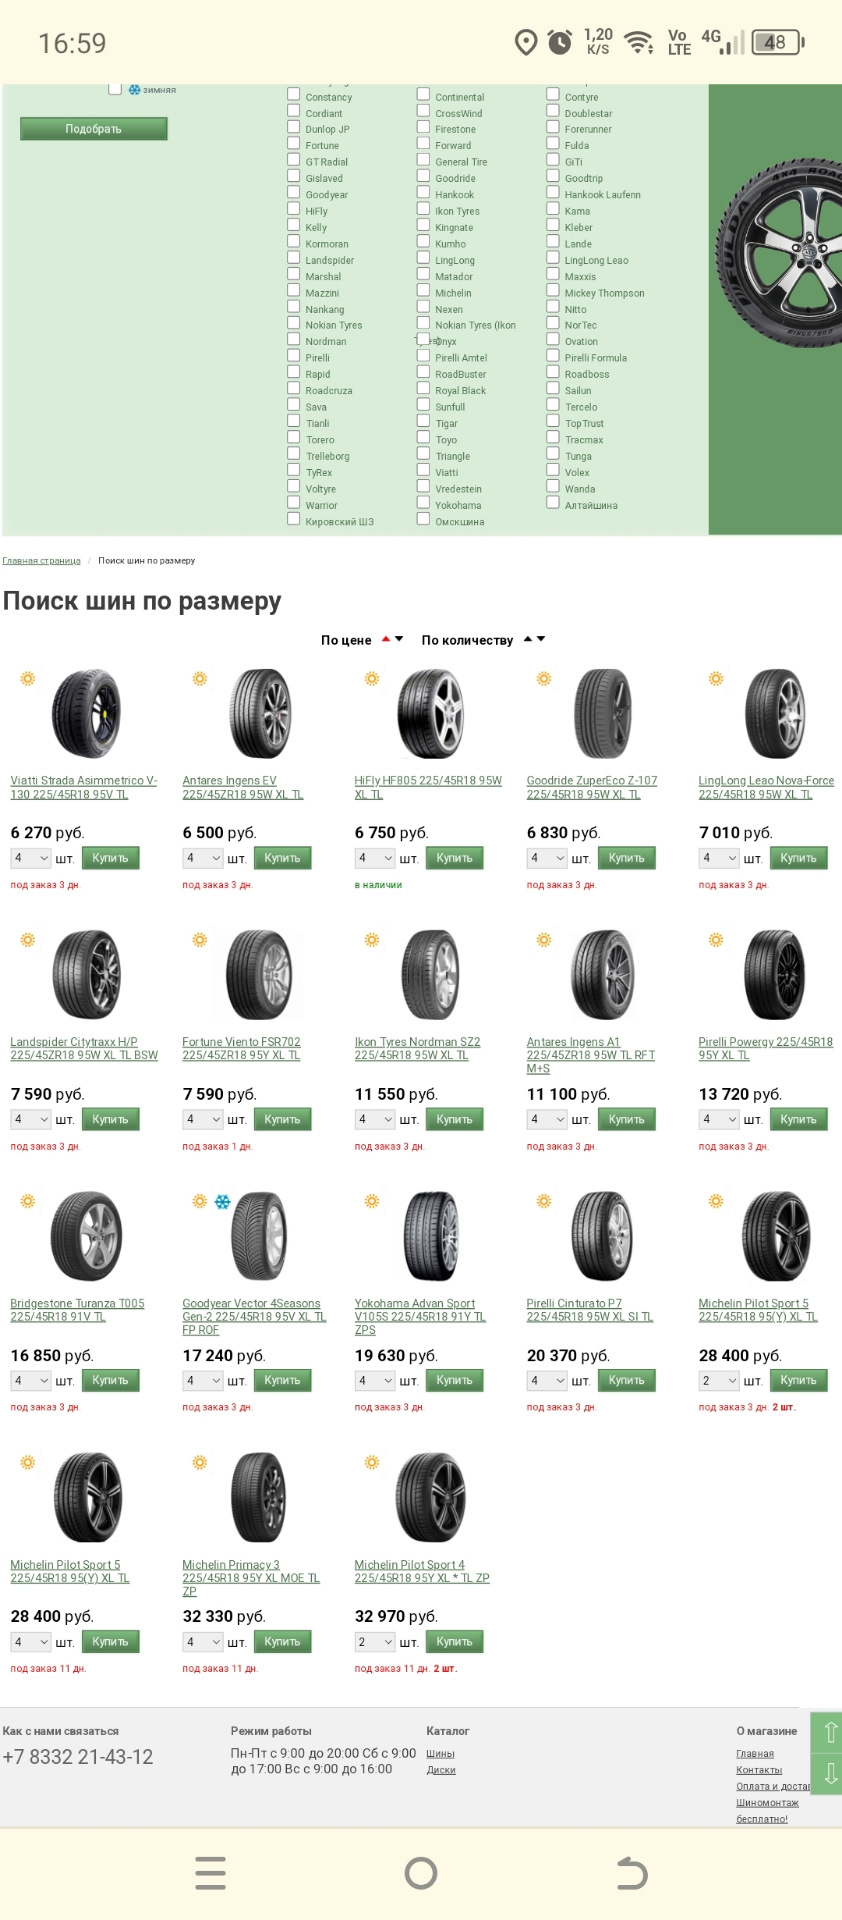Click the summer sun icon on Viatti Strada
The width and height of the screenshot is (842, 1920).
tap(28, 679)
